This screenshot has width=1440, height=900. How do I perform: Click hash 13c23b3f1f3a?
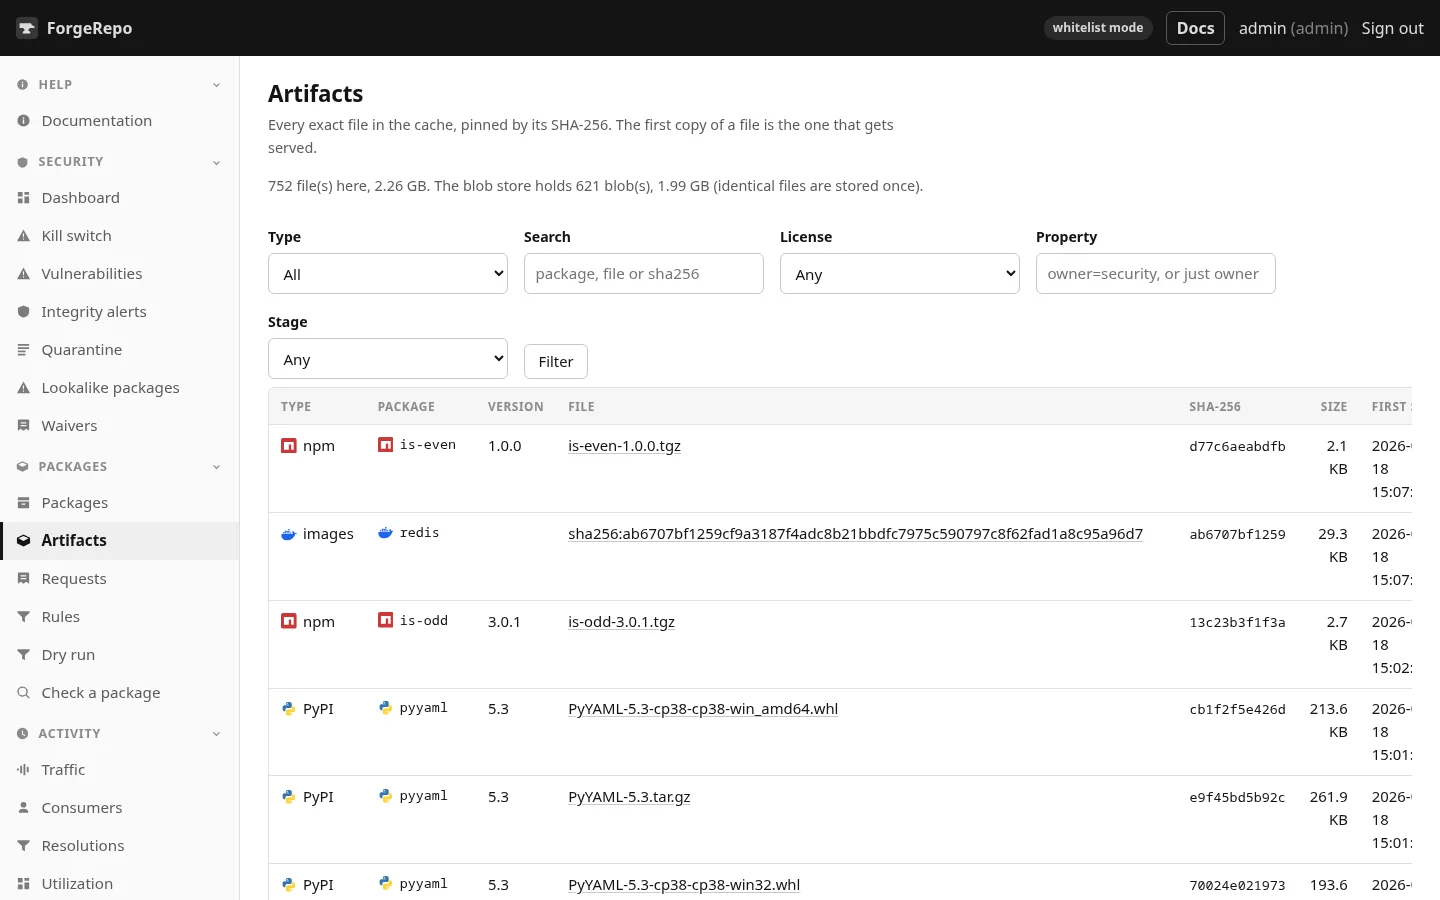click(1237, 622)
